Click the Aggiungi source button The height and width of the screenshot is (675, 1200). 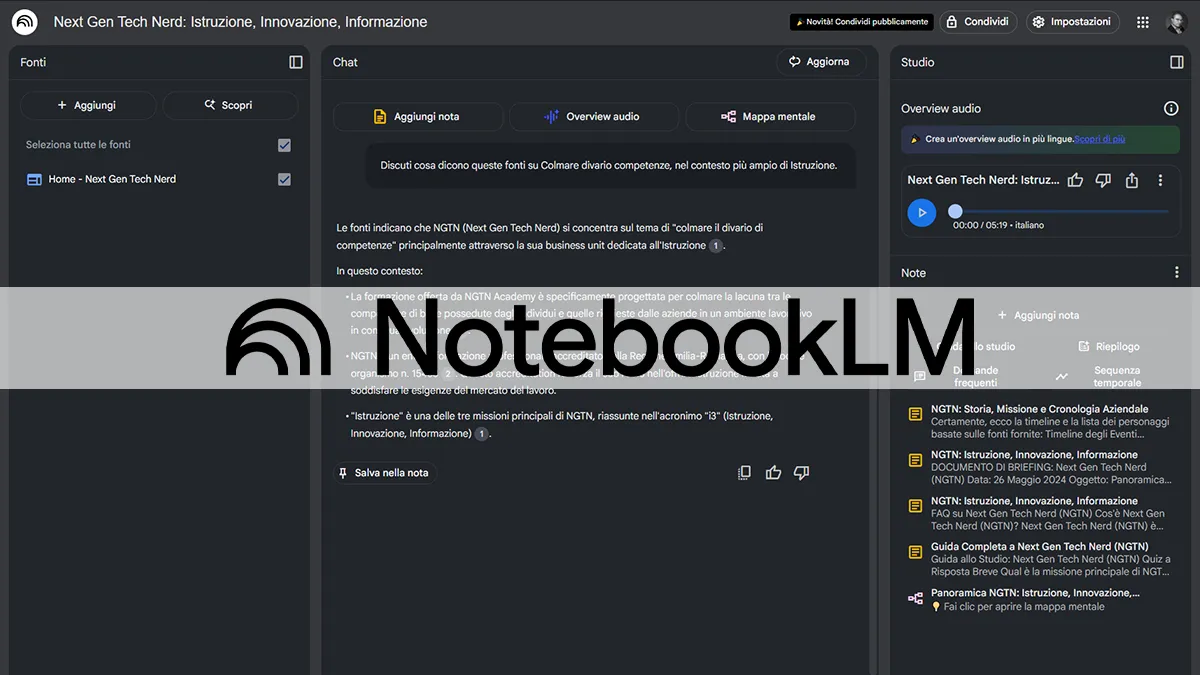88,105
